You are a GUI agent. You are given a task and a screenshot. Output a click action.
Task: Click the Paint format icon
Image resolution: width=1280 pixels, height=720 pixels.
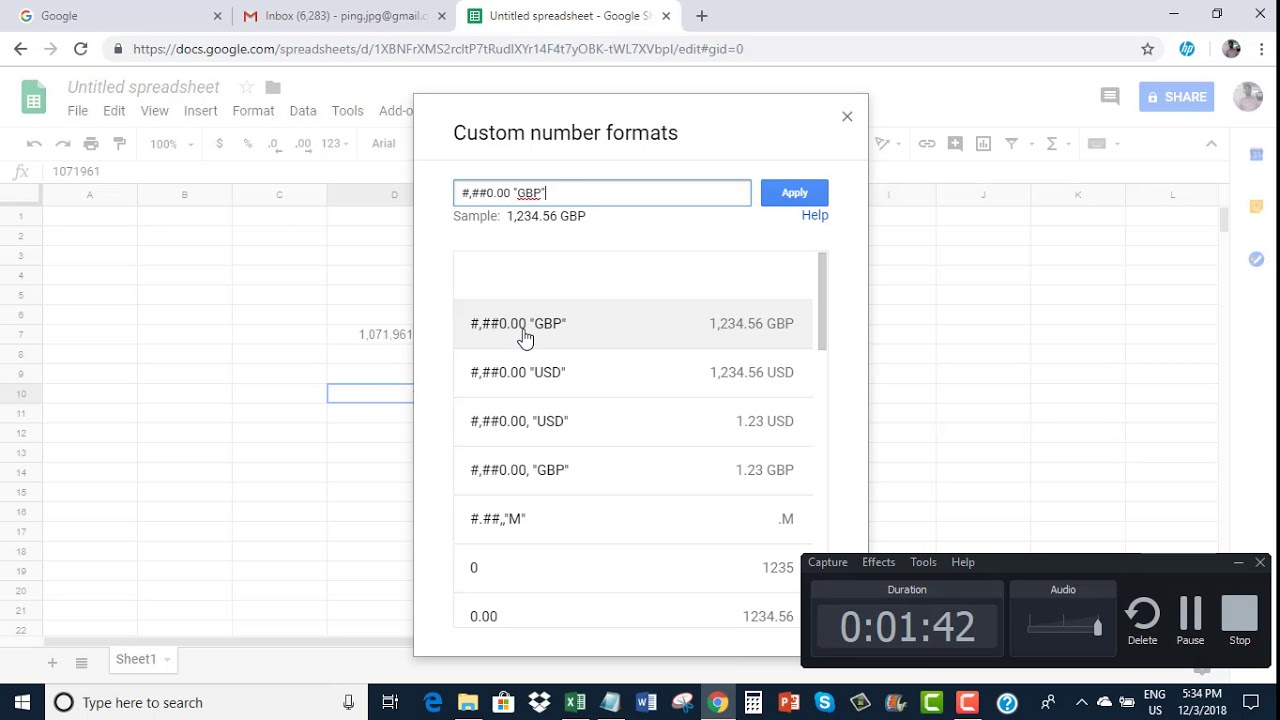[120, 144]
